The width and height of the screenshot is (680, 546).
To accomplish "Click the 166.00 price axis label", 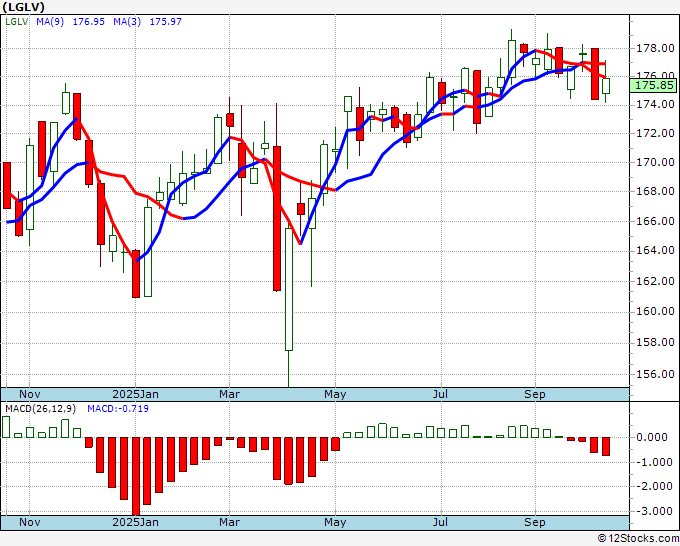I will 655,221.
